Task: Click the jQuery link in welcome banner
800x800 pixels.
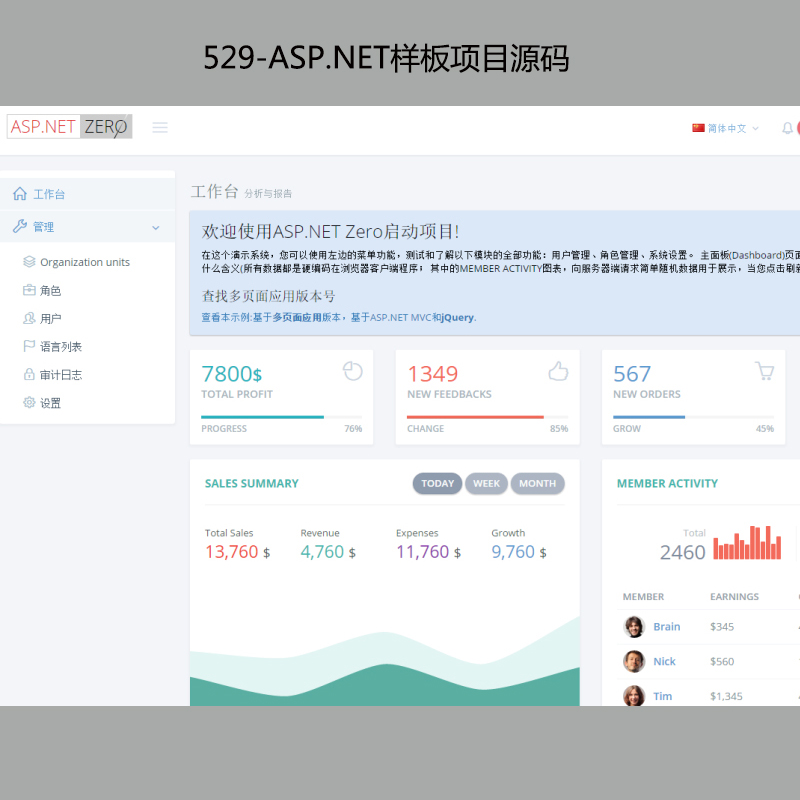Action: click(457, 317)
